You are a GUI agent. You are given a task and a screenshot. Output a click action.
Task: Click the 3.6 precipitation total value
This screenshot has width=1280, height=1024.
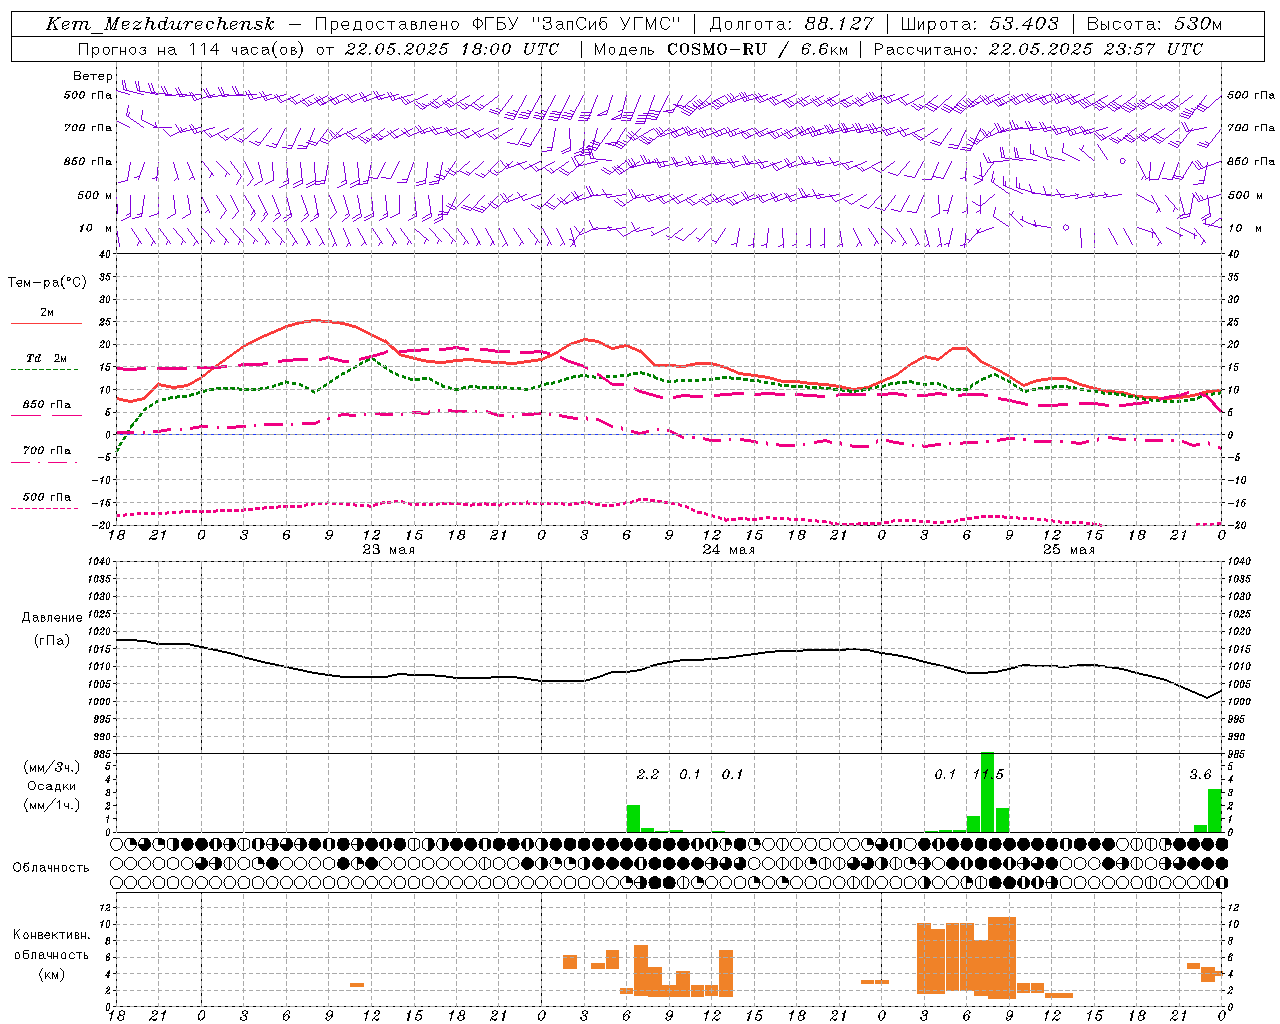1200,774
